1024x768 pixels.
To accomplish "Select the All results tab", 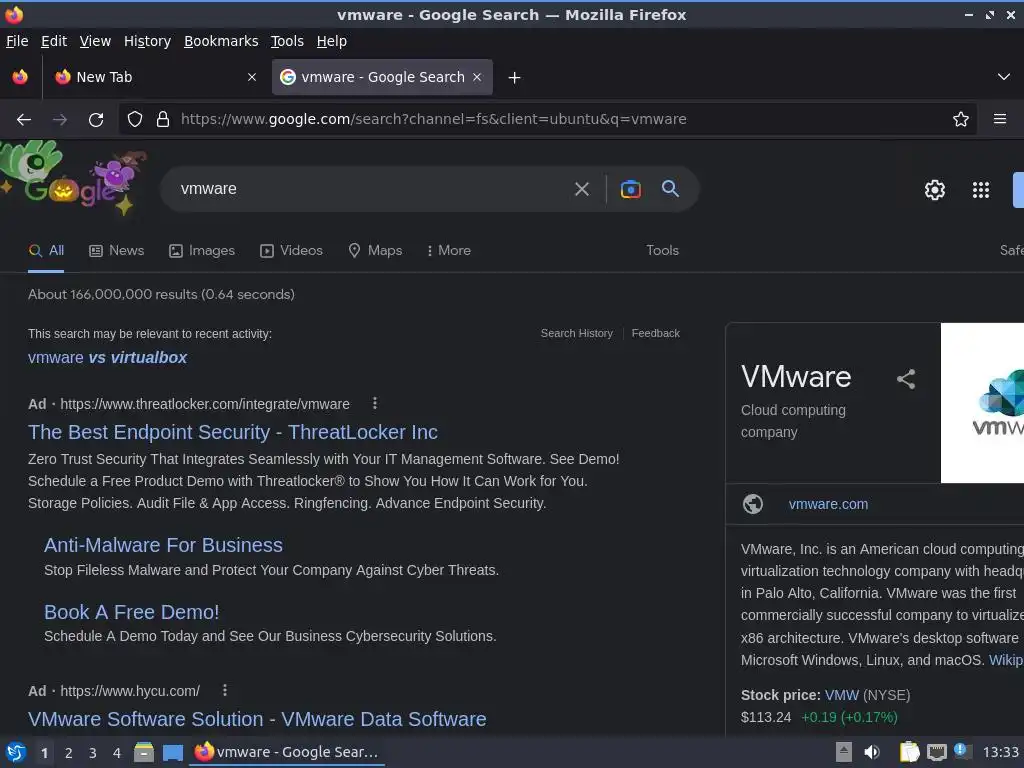I will click(x=46, y=251).
